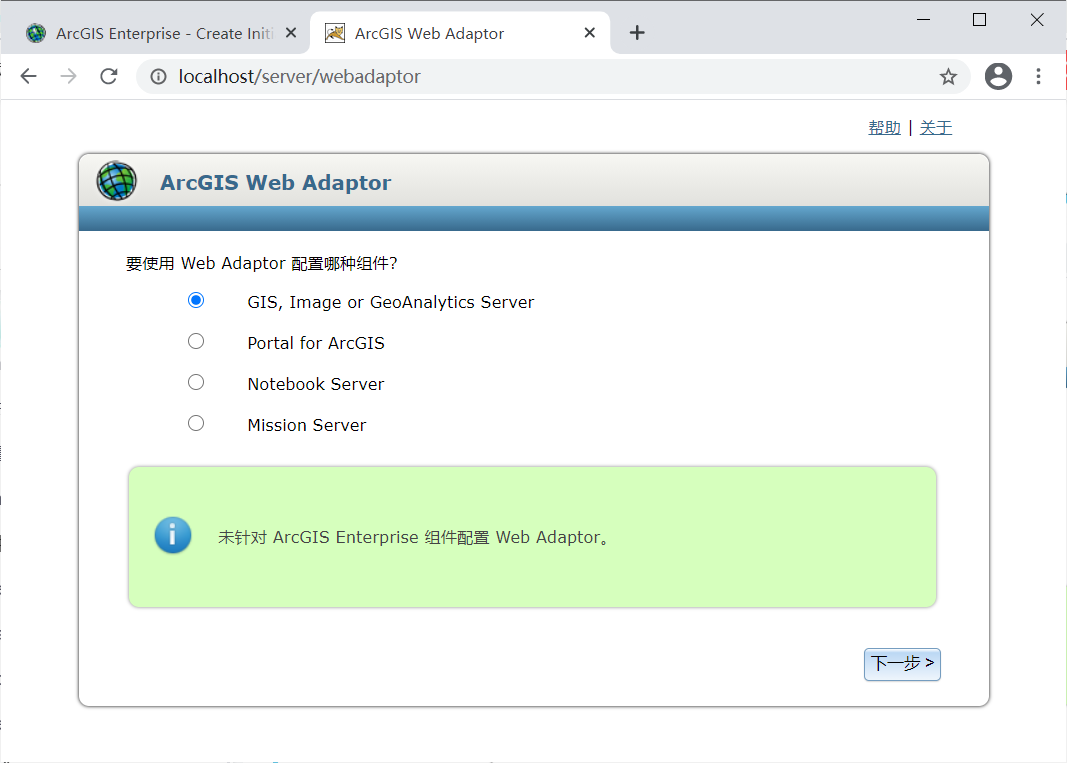Image resolution: width=1067 pixels, height=763 pixels.
Task: Click the 下一步 button to proceed
Action: [x=901, y=664]
